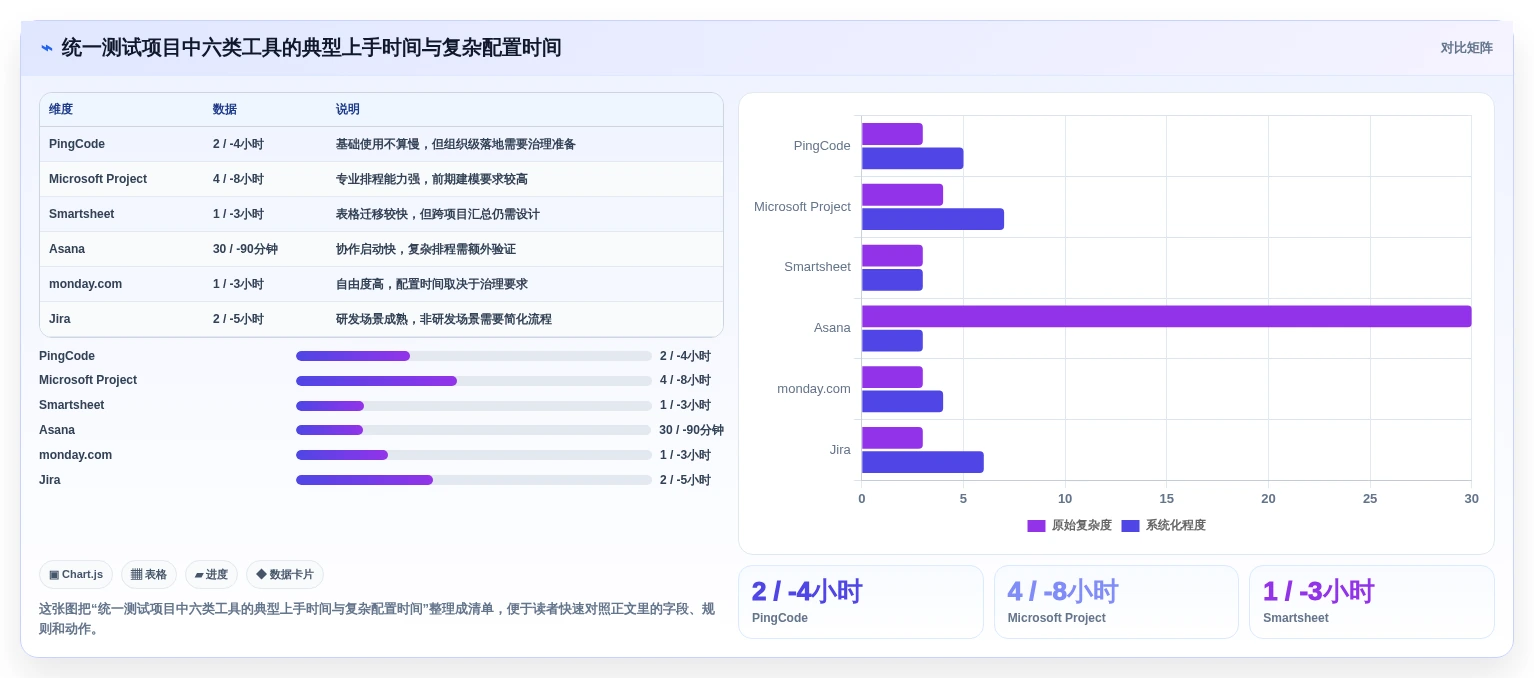Toggle the 系统化程度 legend swatch
The width and height of the screenshot is (1534, 678).
pos(1130,526)
